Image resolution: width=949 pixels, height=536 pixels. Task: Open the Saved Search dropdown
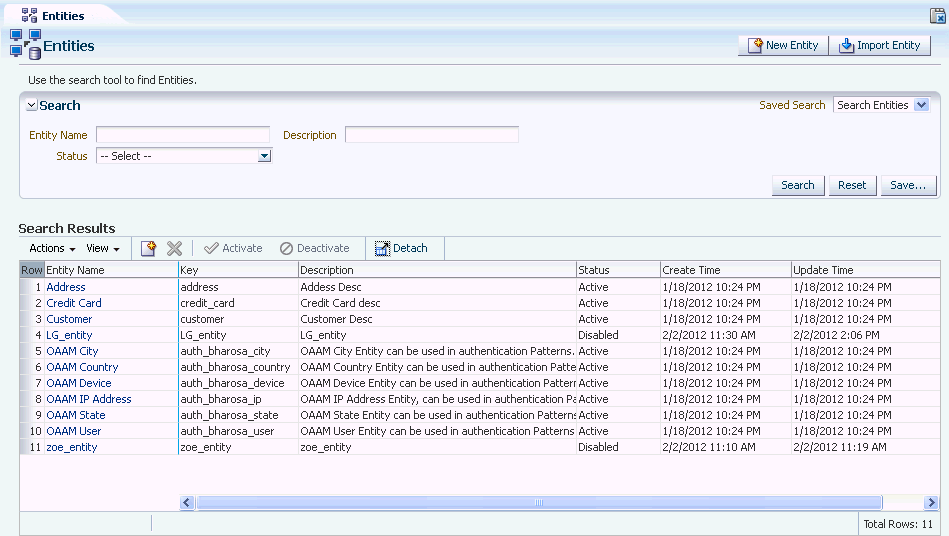(922, 105)
